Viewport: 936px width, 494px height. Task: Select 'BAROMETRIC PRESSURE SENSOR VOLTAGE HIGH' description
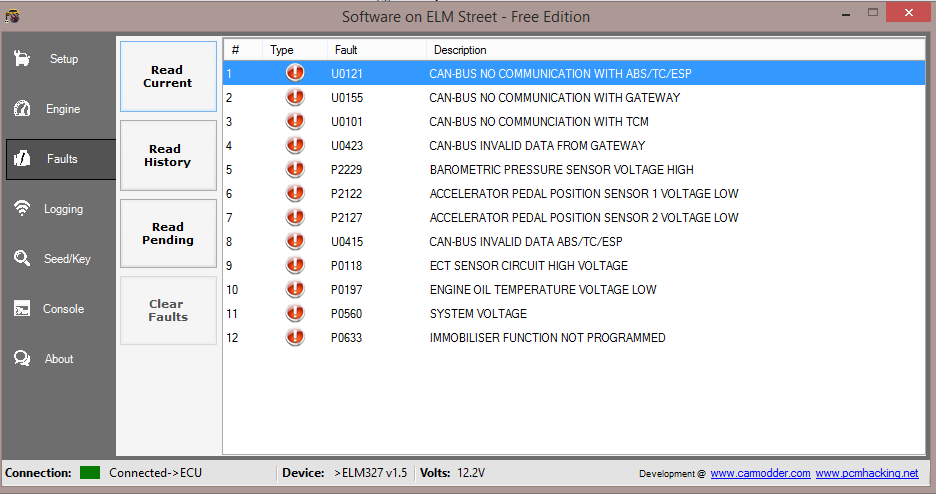point(562,170)
